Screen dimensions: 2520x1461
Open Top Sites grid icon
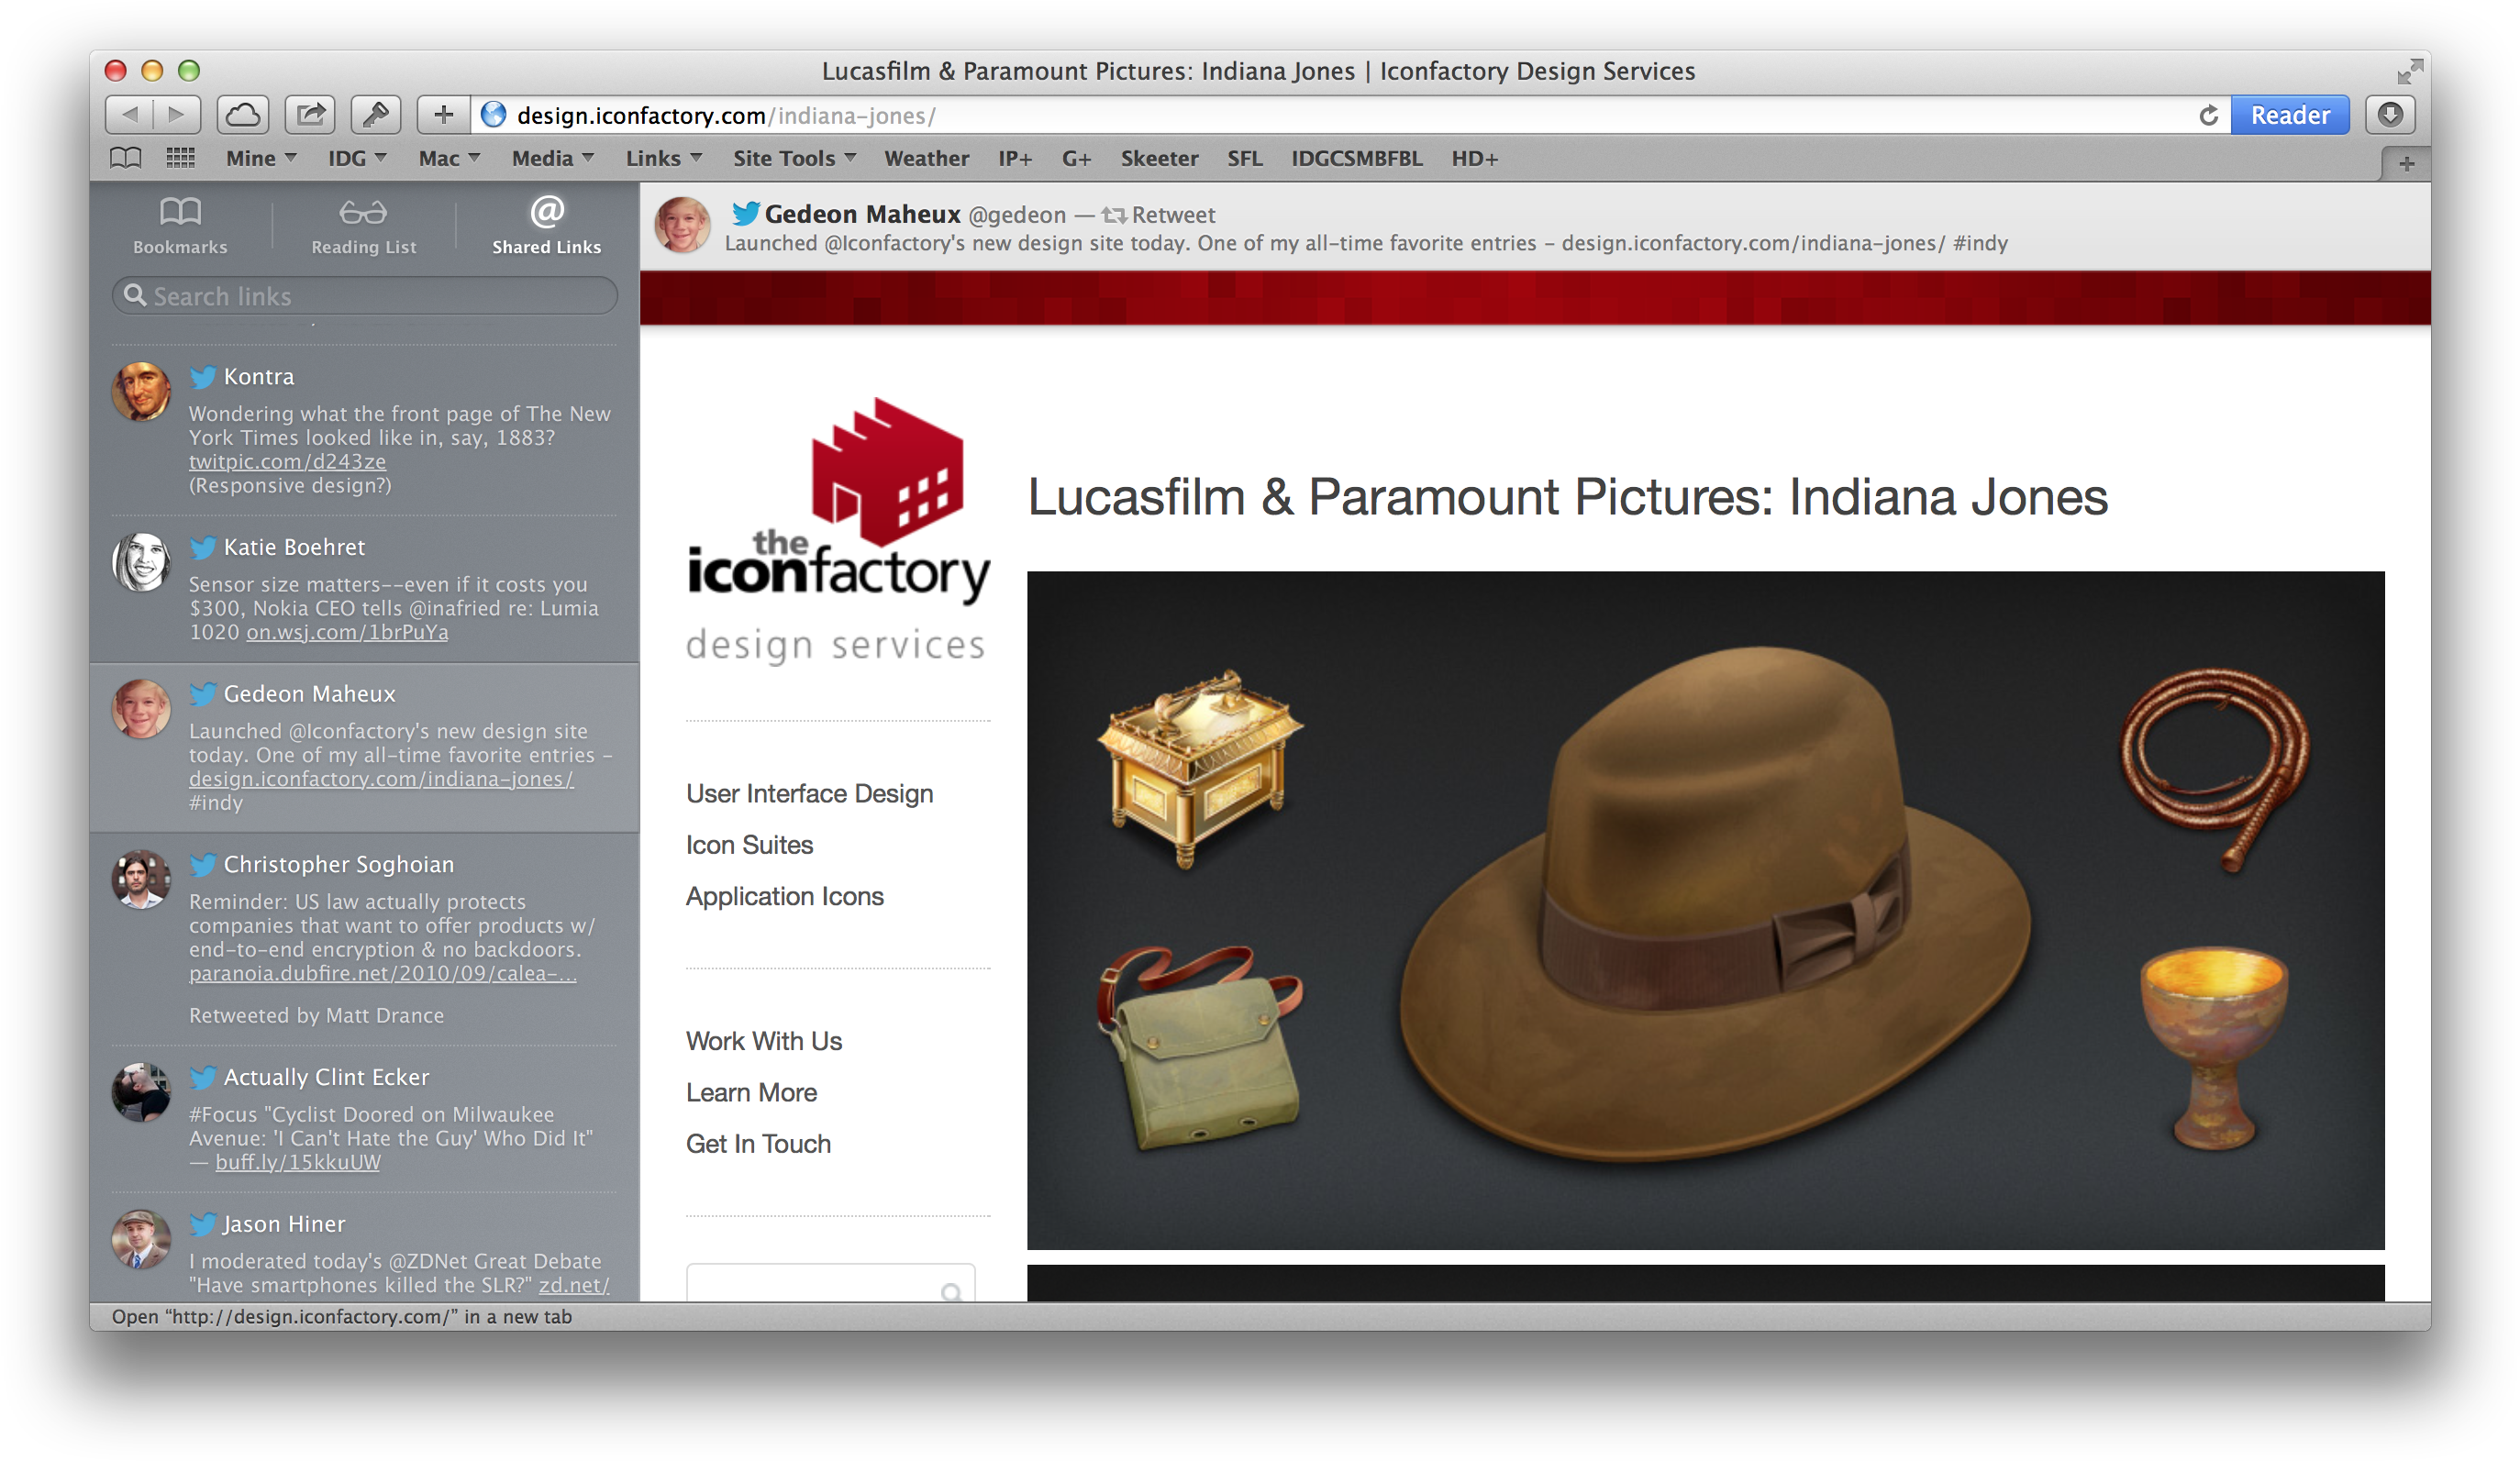[x=180, y=158]
